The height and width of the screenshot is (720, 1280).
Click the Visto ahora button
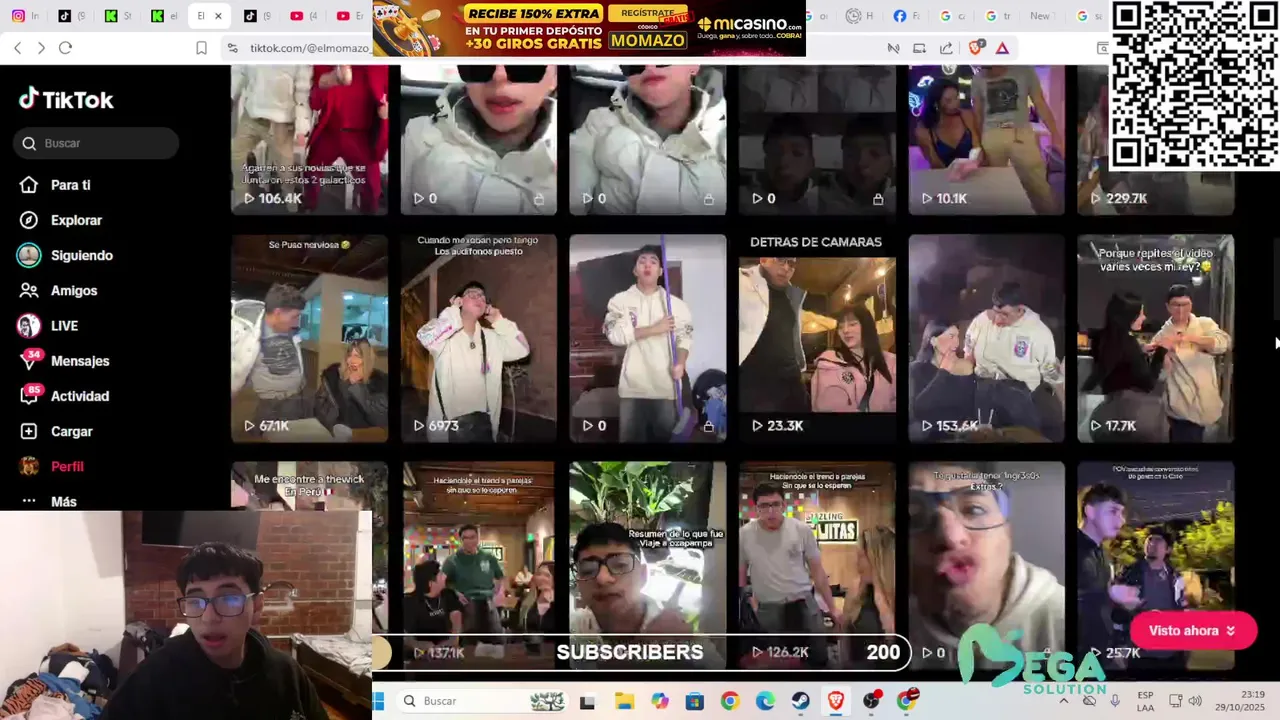coord(1192,631)
